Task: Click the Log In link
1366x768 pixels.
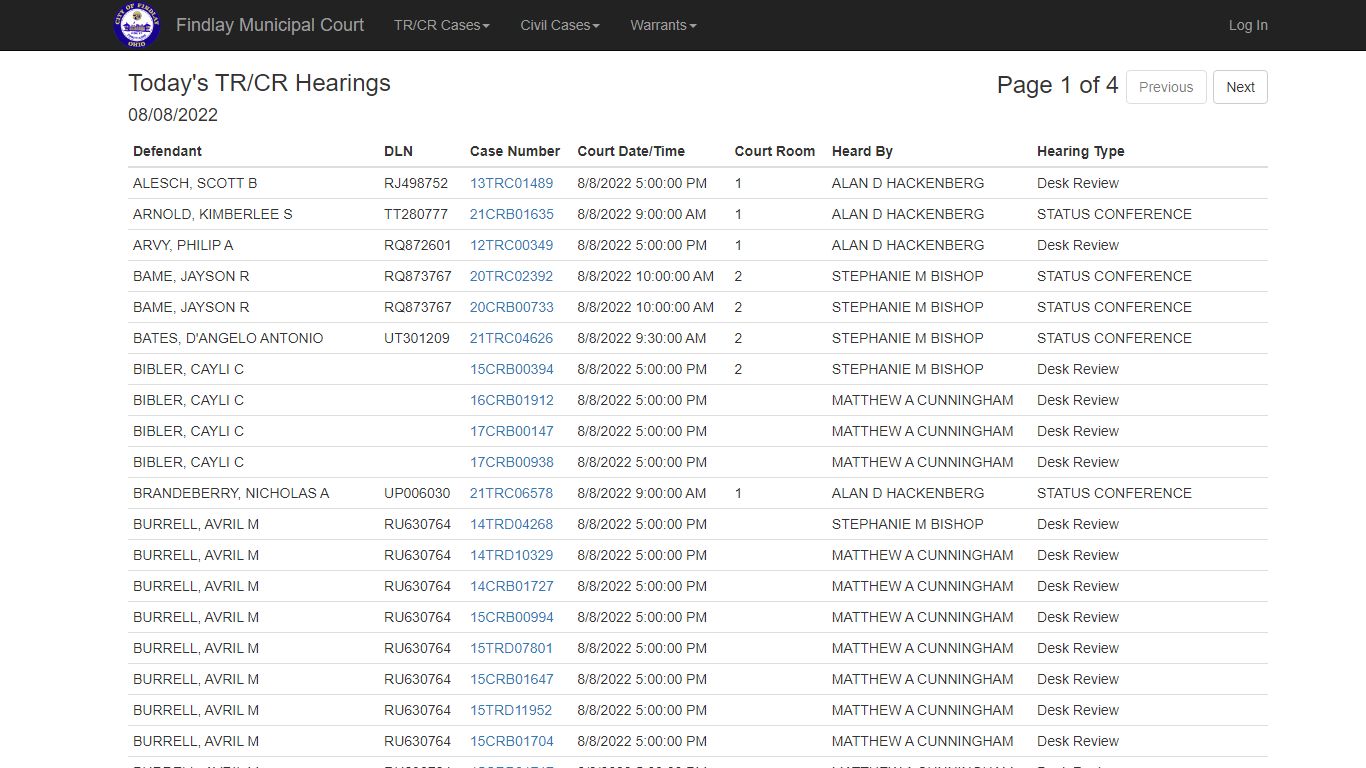Action: (x=1248, y=25)
